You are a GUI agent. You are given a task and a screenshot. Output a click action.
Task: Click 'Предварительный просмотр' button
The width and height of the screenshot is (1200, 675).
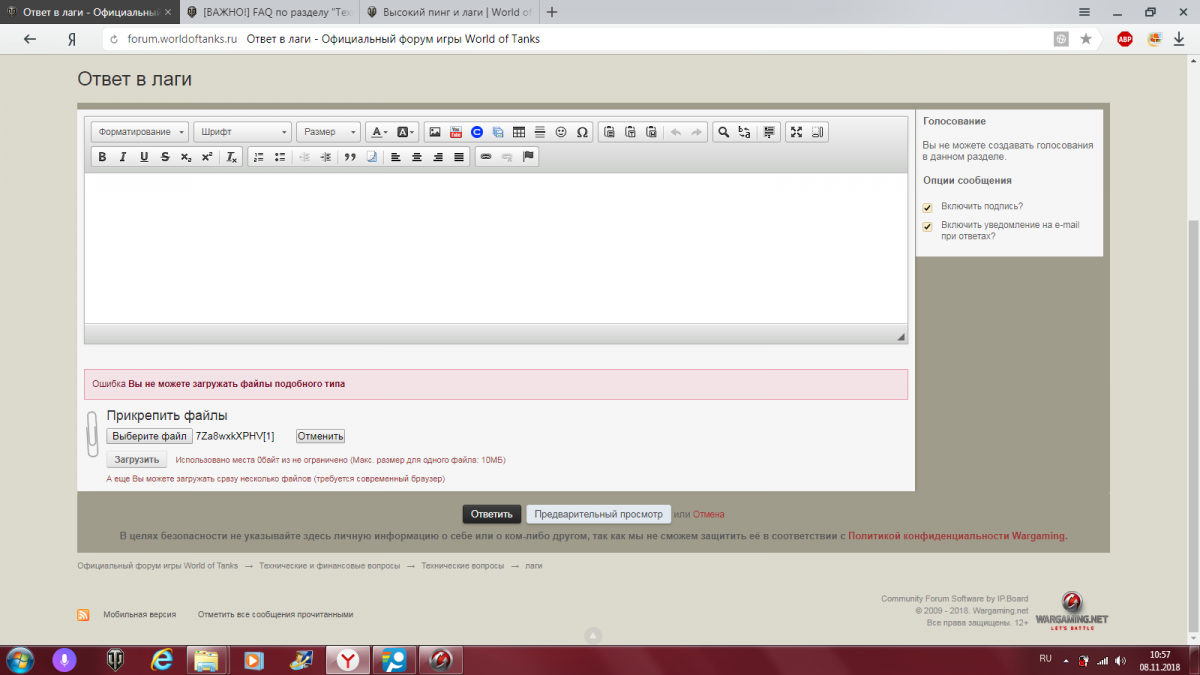(x=598, y=514)
